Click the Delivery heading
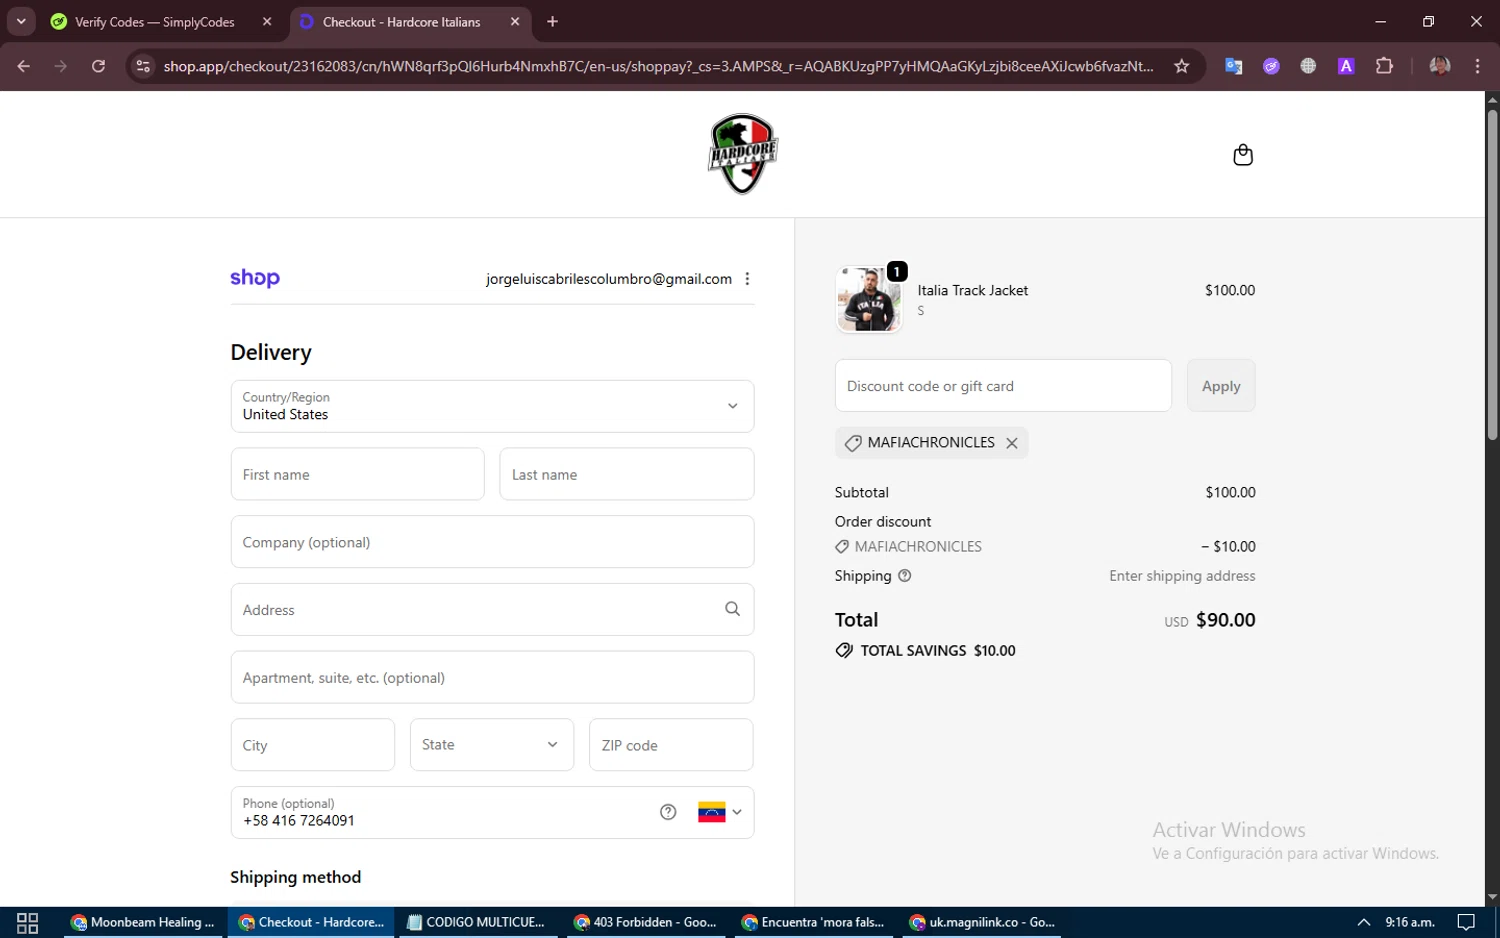Image resolution: width=1500 pixels, height=938 pixels. click(x=271, y=352)
